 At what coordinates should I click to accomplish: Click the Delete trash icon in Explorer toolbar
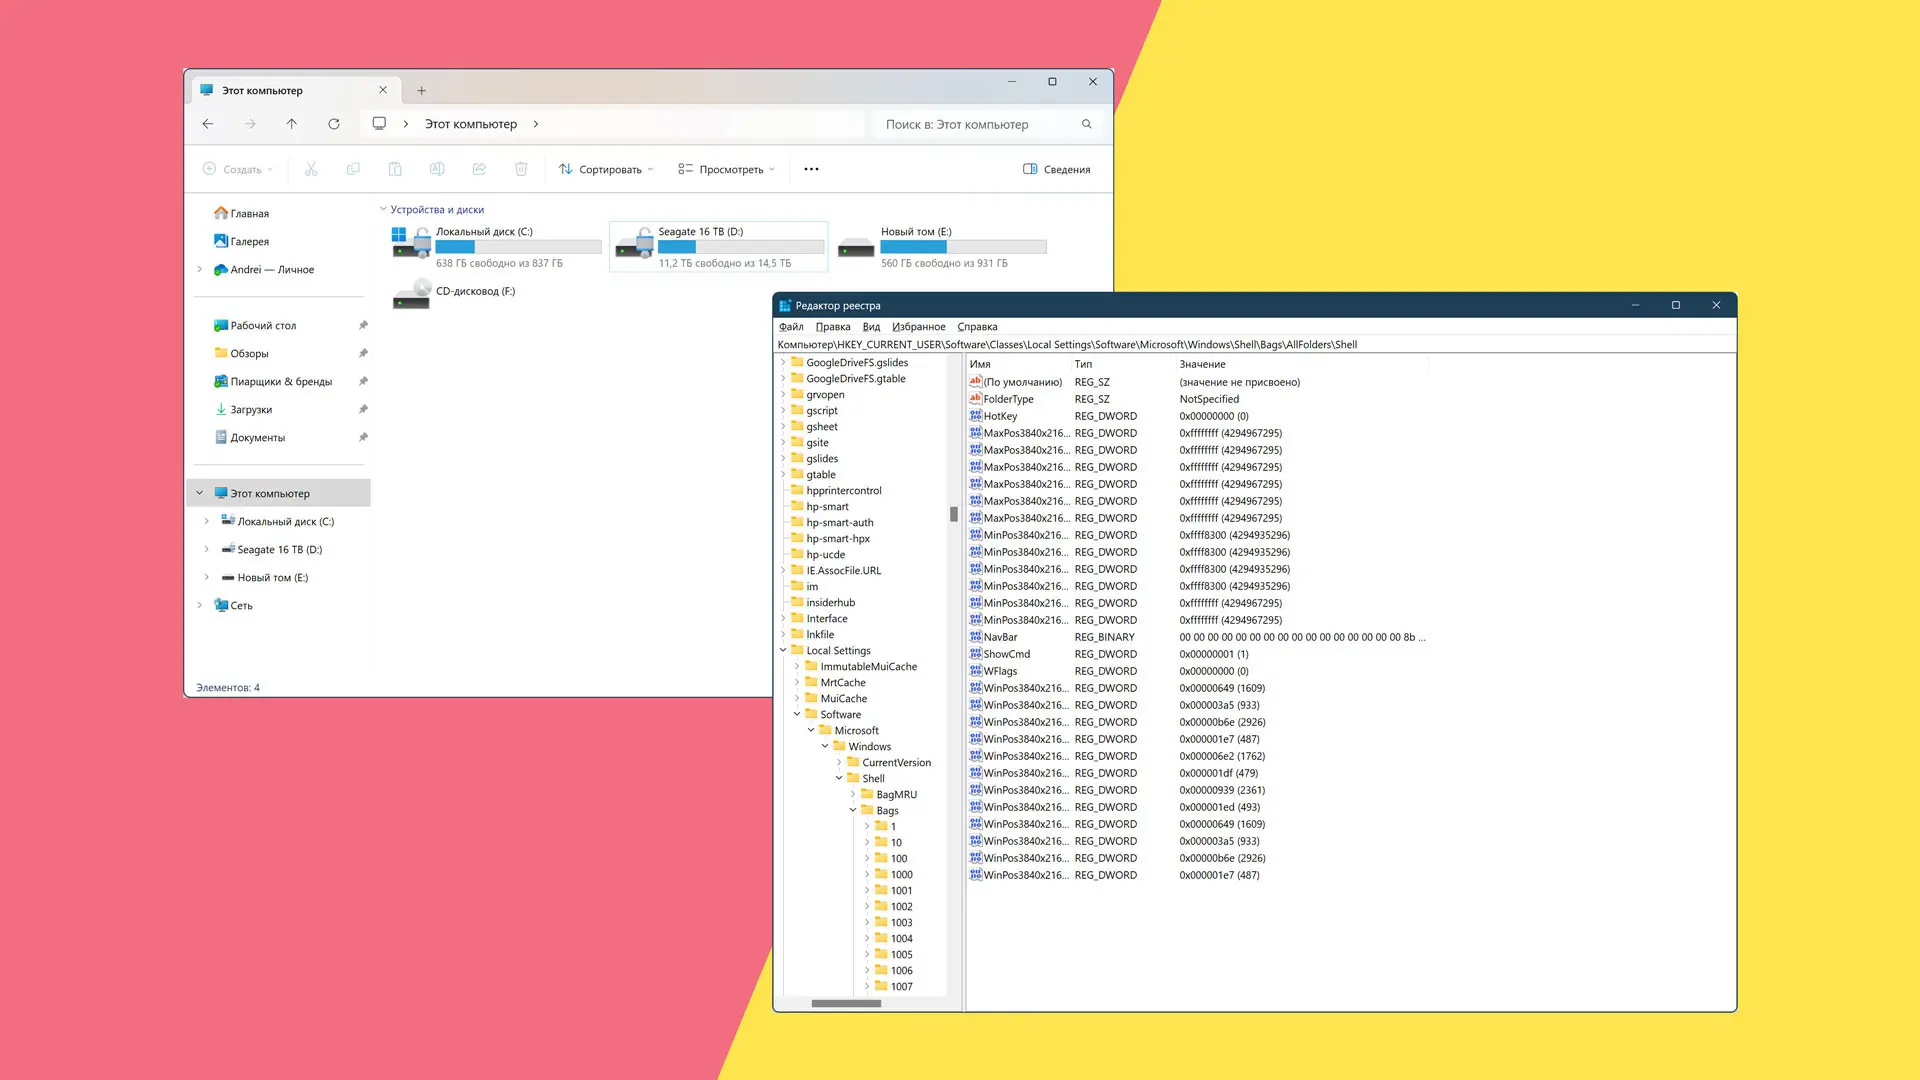521,169
